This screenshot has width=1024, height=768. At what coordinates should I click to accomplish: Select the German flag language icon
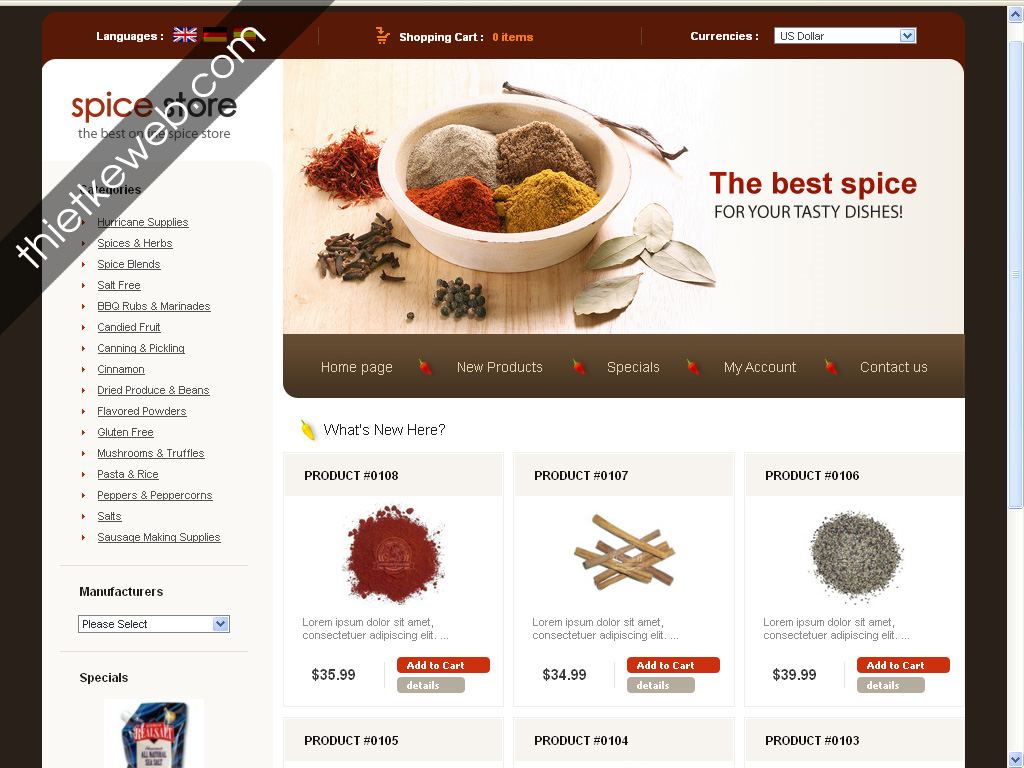[x=215, y=35]
